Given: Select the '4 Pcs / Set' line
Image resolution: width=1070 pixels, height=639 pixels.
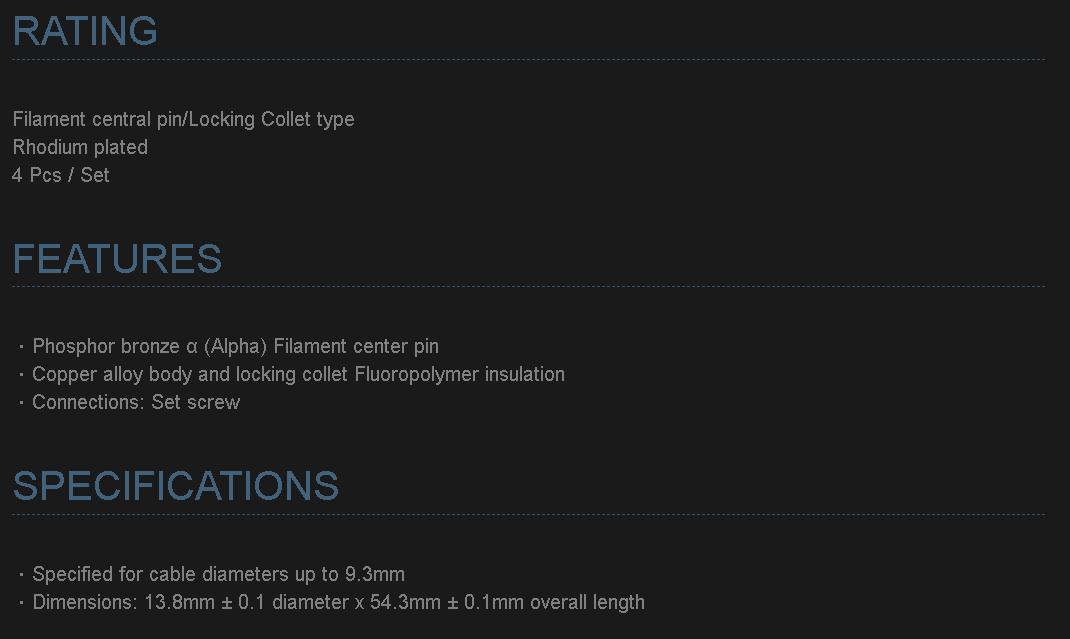Looking at the screenshot, I should click(61, 175).
